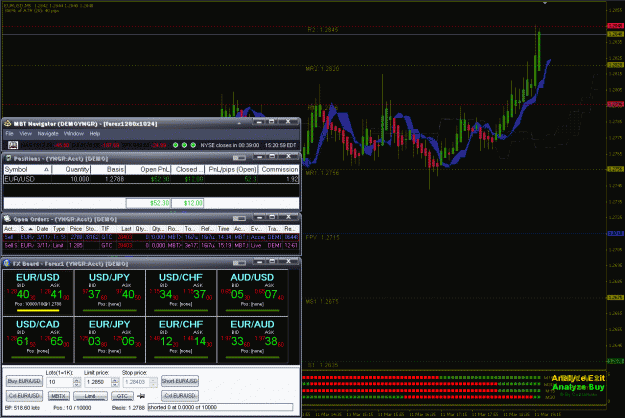Select the EUR/CHF tile on the FX Board

coord(181,340)
